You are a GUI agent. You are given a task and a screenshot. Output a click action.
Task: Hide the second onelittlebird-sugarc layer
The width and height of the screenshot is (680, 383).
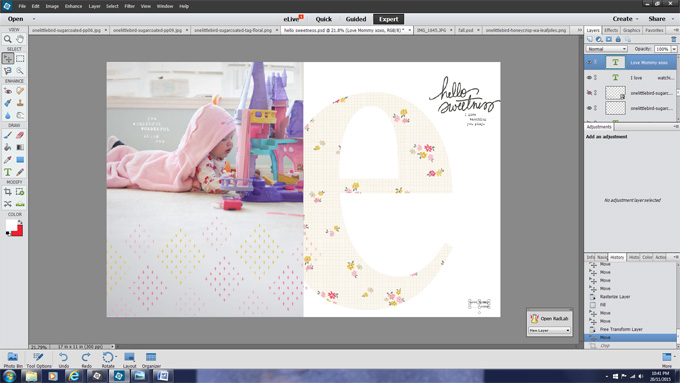[589, 108]
